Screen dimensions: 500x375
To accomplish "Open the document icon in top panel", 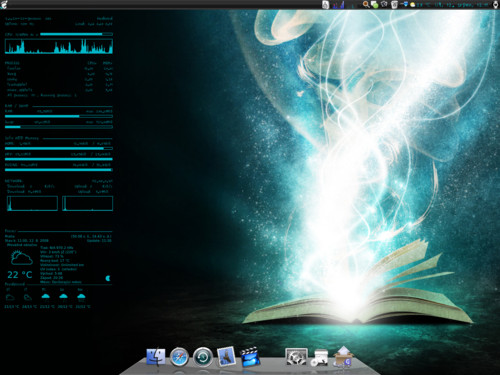I will point(325,4).
